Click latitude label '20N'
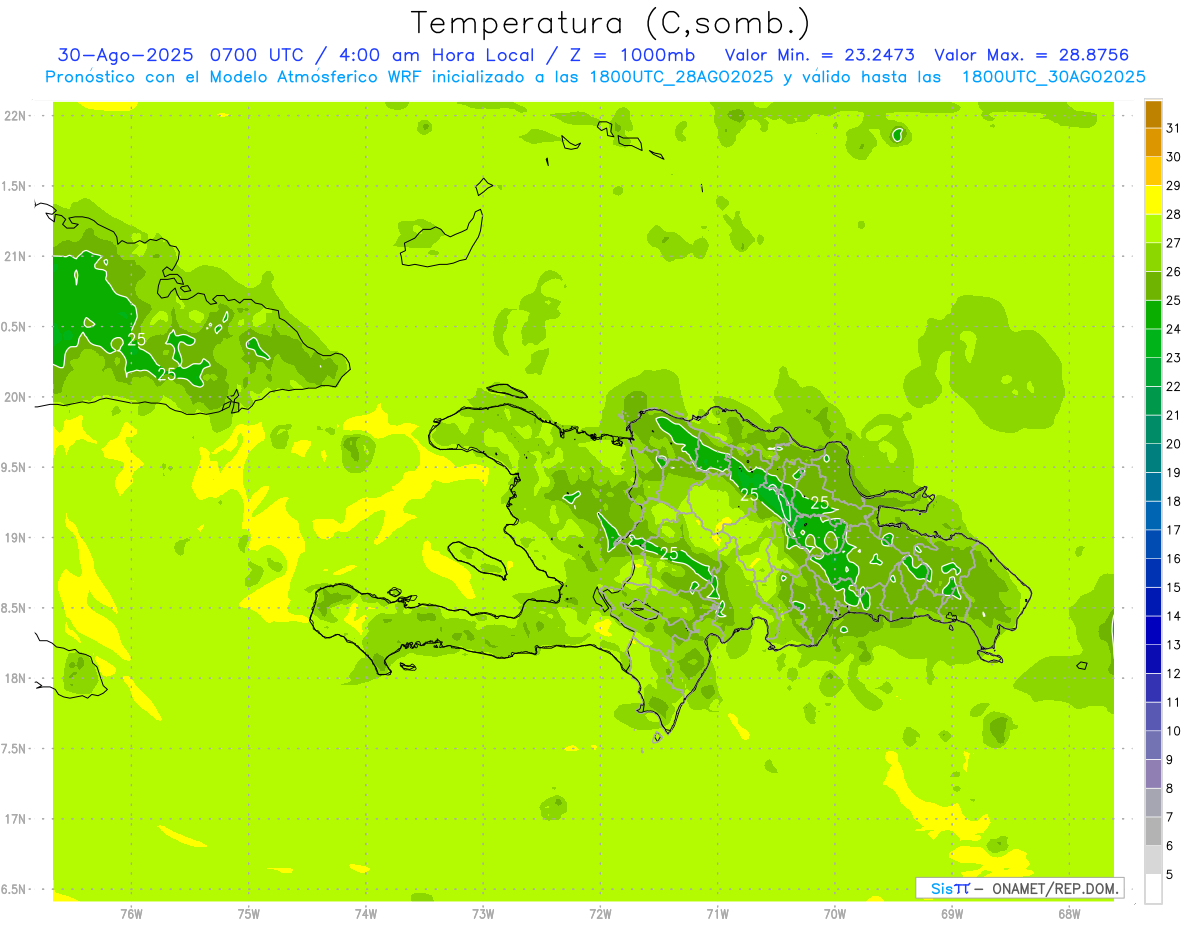 14,397
